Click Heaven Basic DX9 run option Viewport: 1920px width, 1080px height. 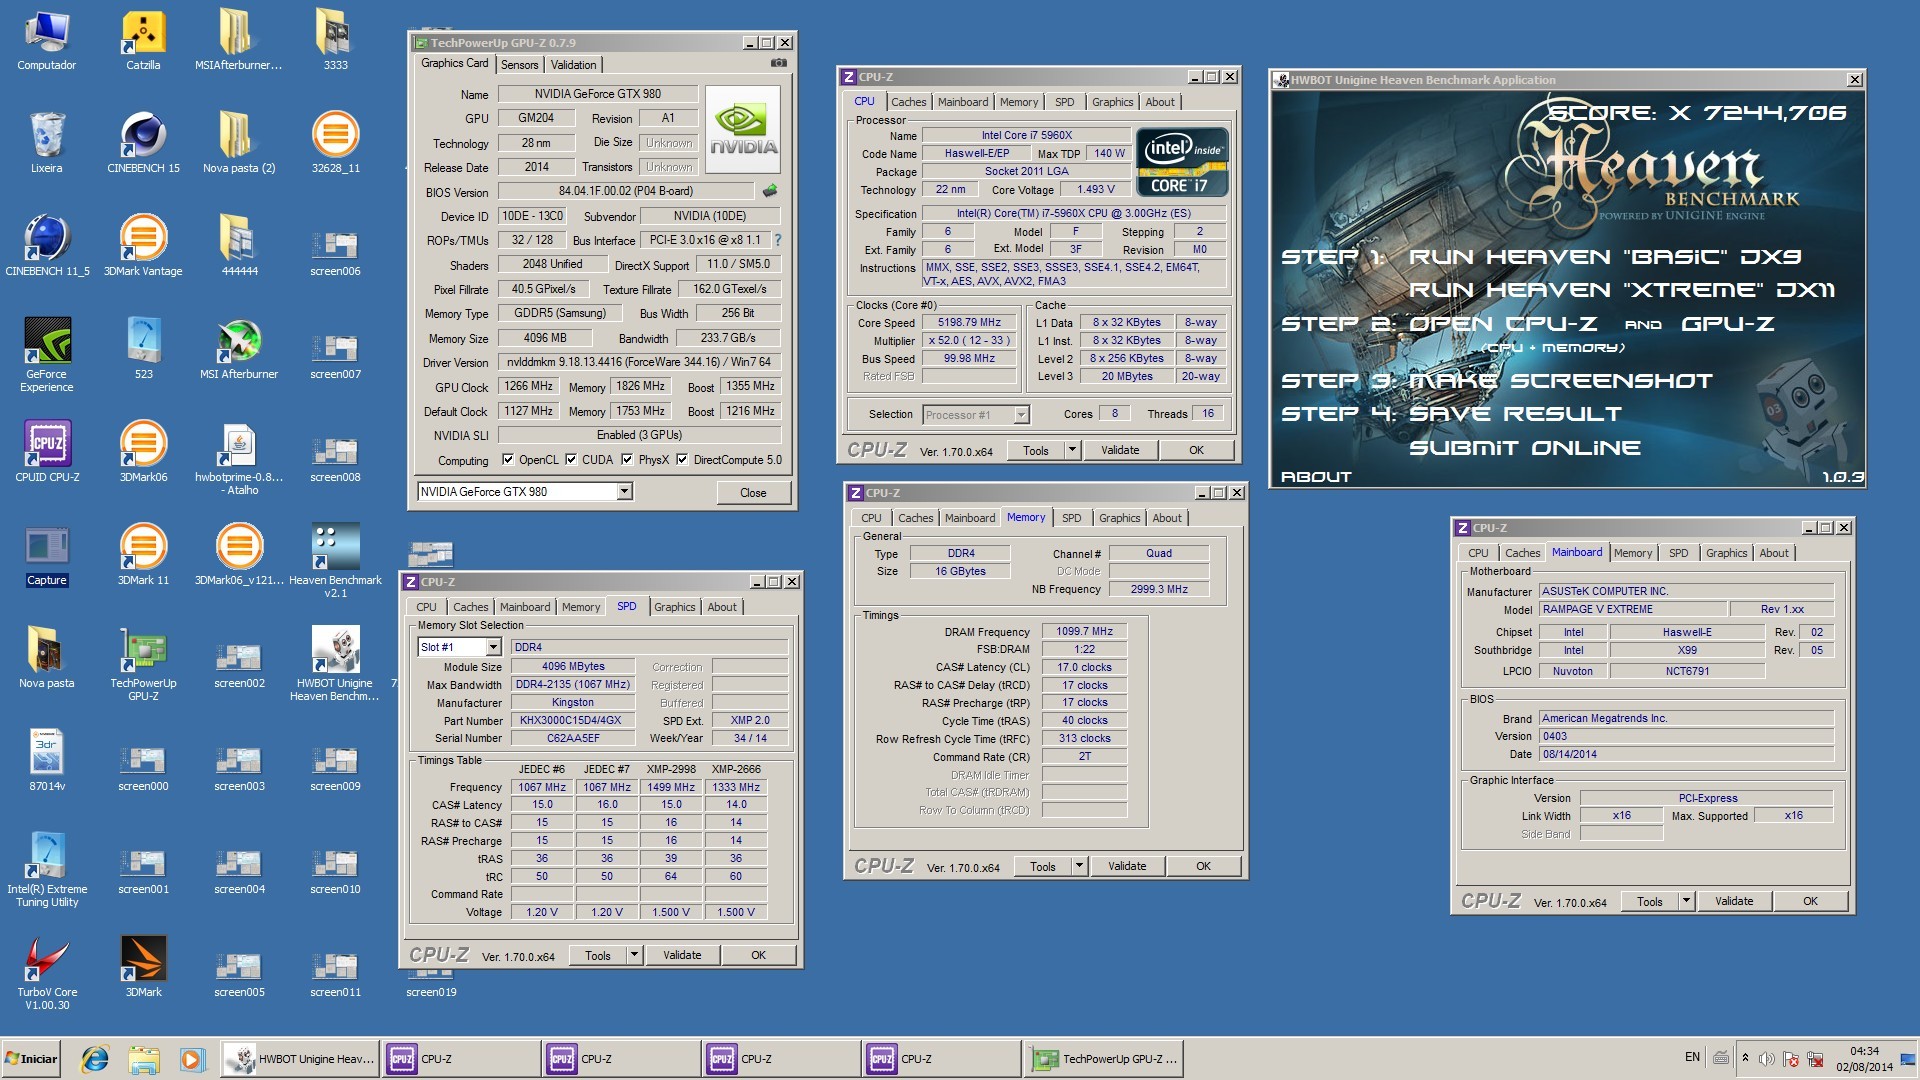click(1605, 257)
